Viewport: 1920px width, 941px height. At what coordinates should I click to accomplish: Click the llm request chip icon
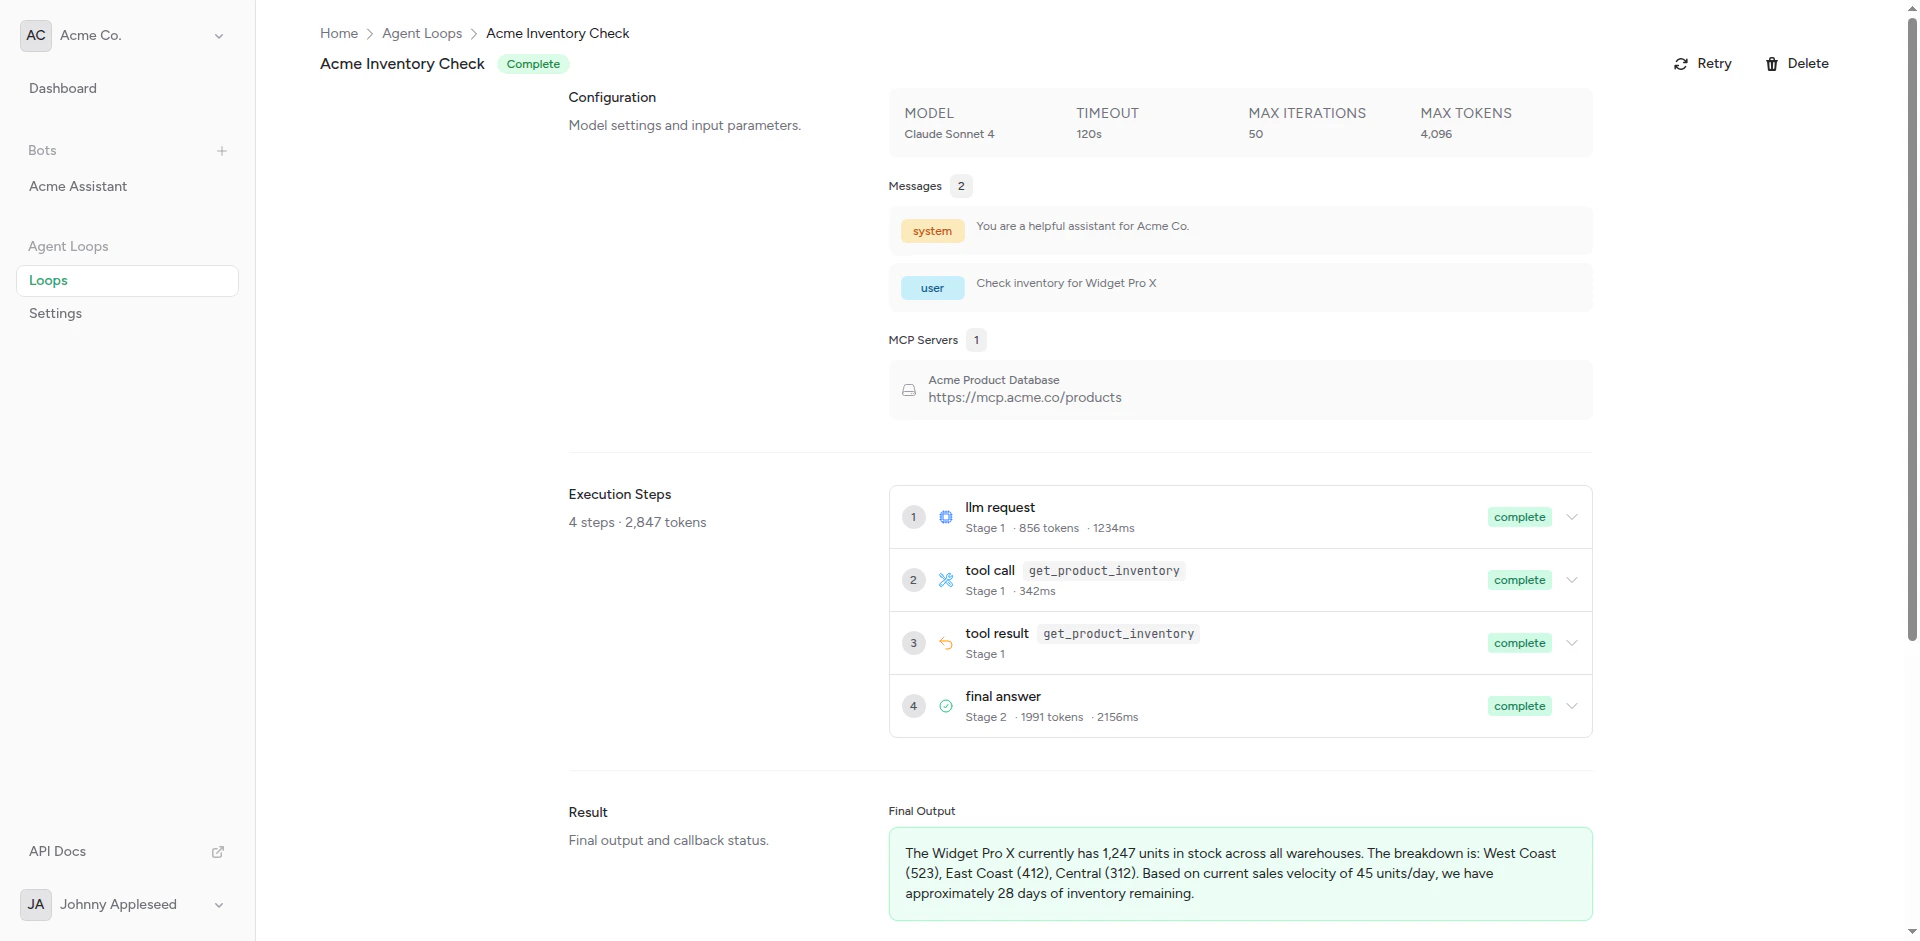click(946, 517)
